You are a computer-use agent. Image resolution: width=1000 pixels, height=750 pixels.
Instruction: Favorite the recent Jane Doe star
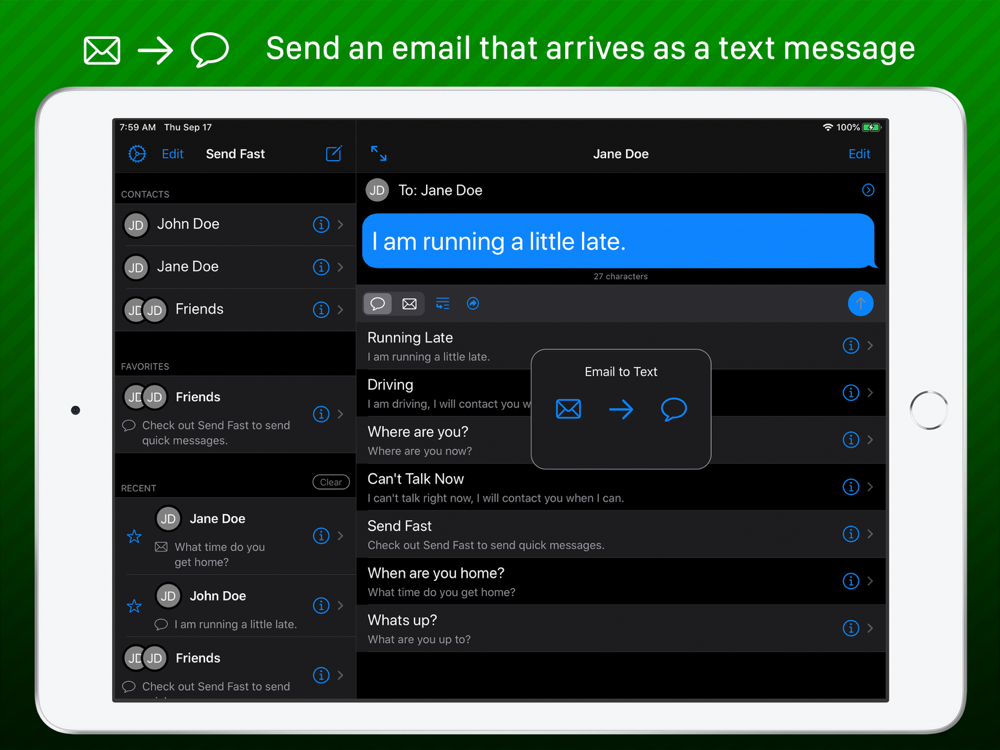coord(134,536)
